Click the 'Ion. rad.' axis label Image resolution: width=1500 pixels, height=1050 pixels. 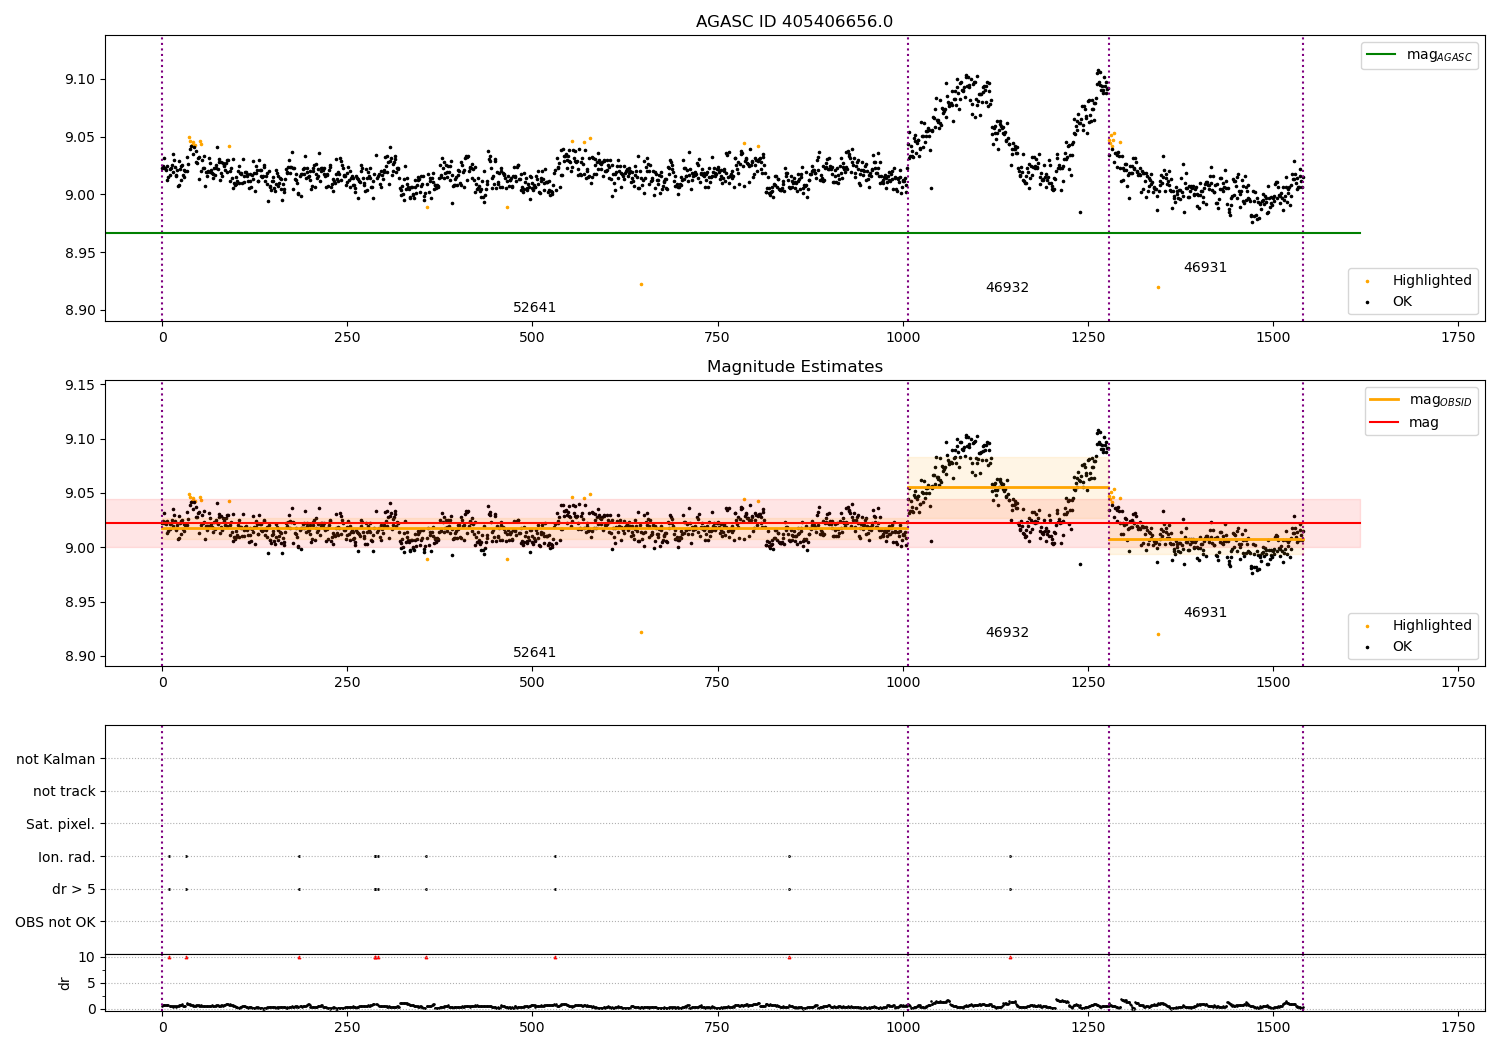[x=67, y=857]
